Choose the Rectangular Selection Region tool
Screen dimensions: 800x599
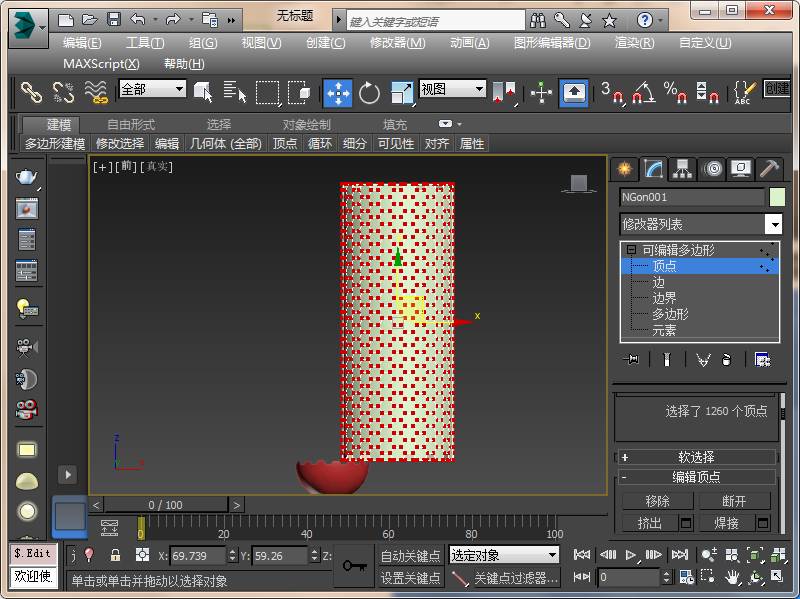tap(267, 93)
